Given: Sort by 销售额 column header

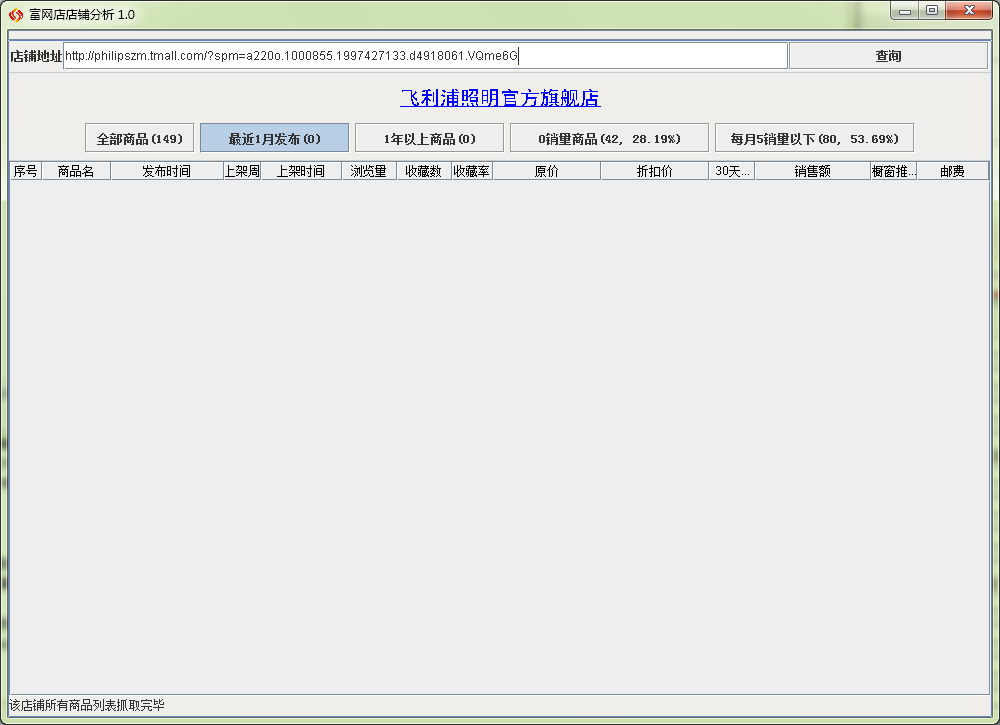Looking at the screenshot, I should coord(812,171).
